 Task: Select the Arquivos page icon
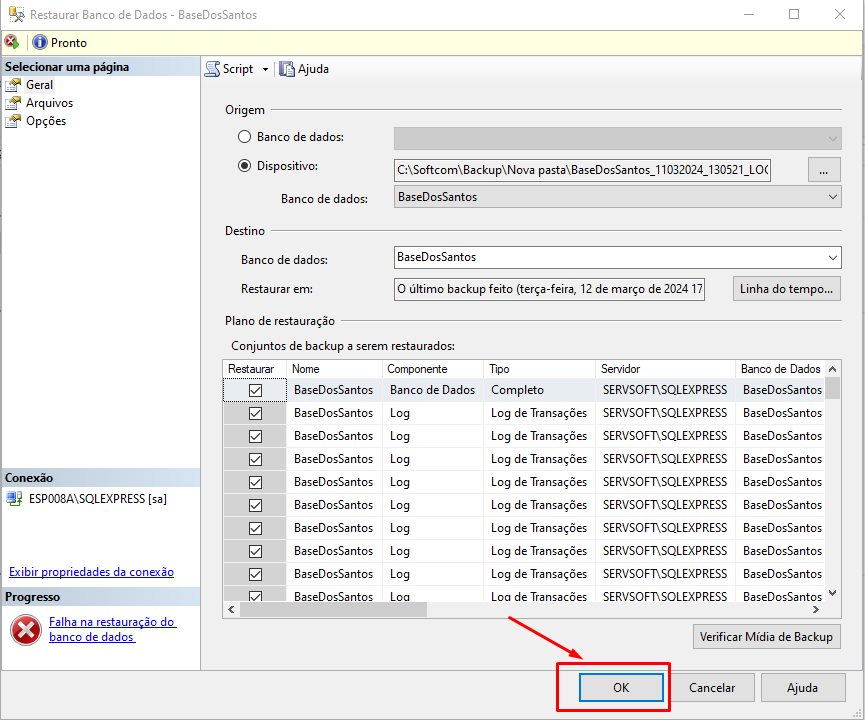point(13,103)
